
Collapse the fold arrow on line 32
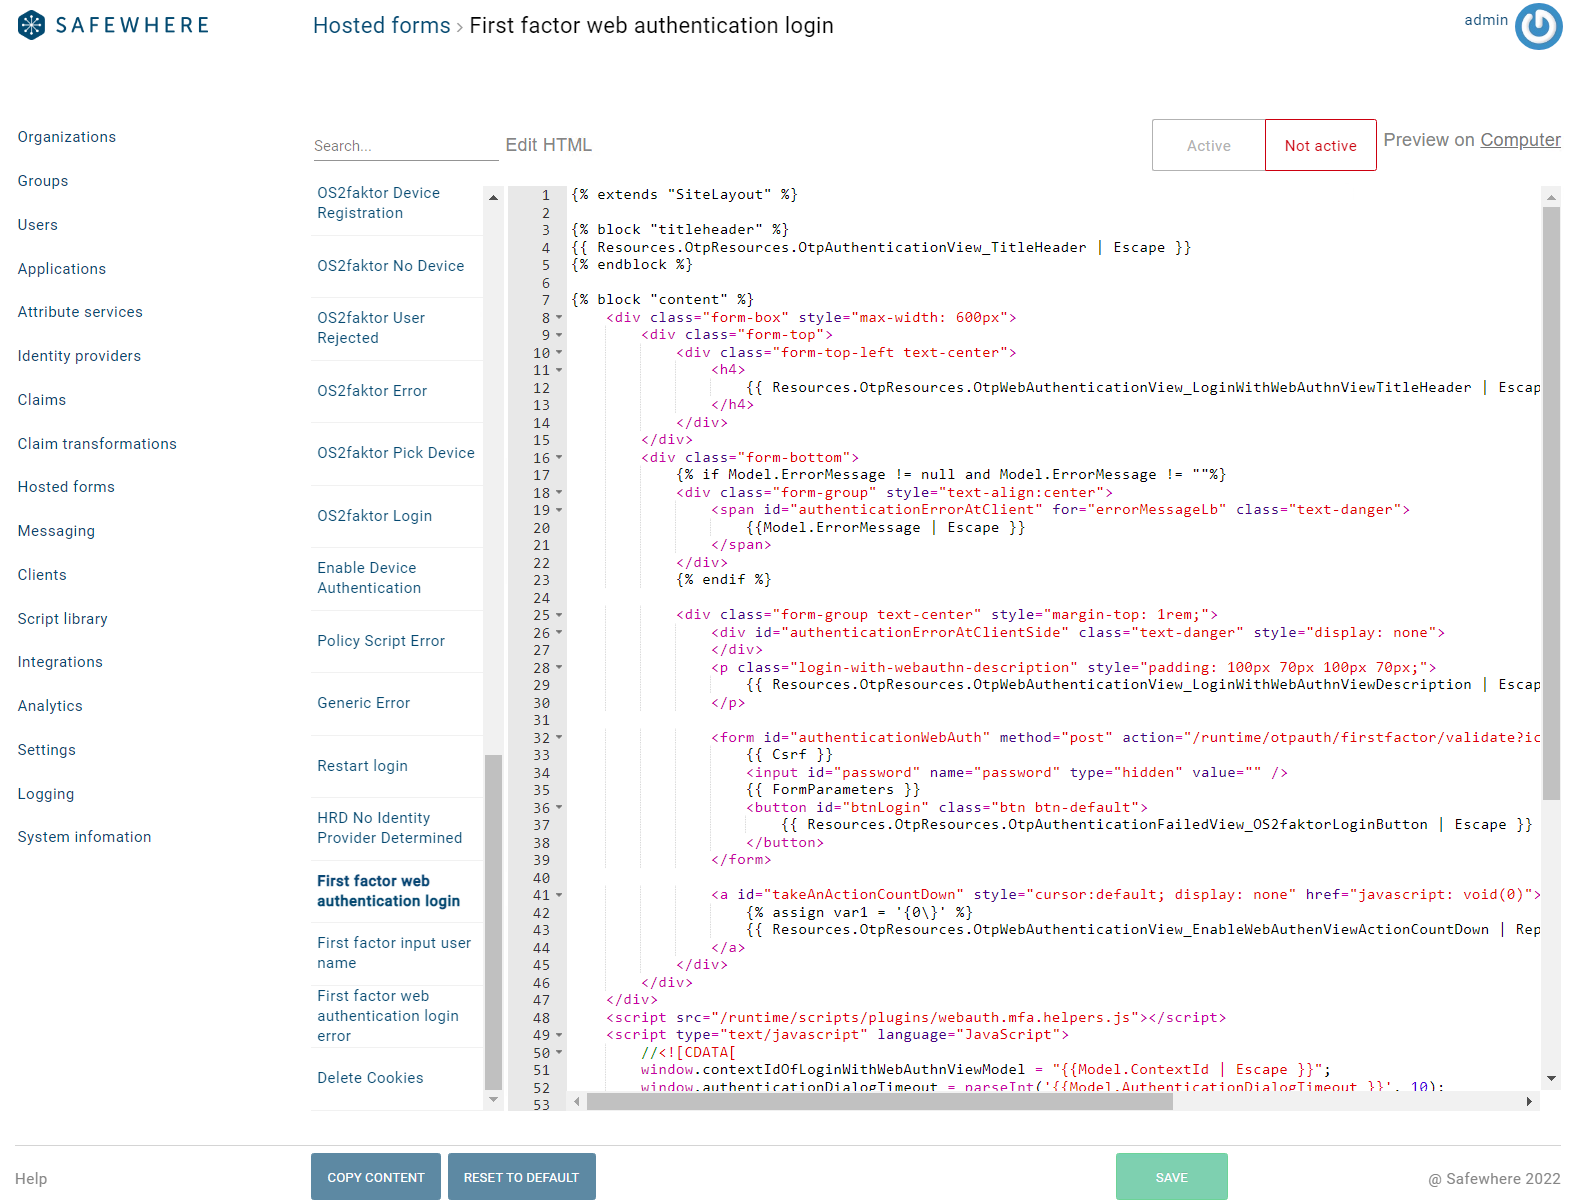pyautogui.click(x=559, y=738)
